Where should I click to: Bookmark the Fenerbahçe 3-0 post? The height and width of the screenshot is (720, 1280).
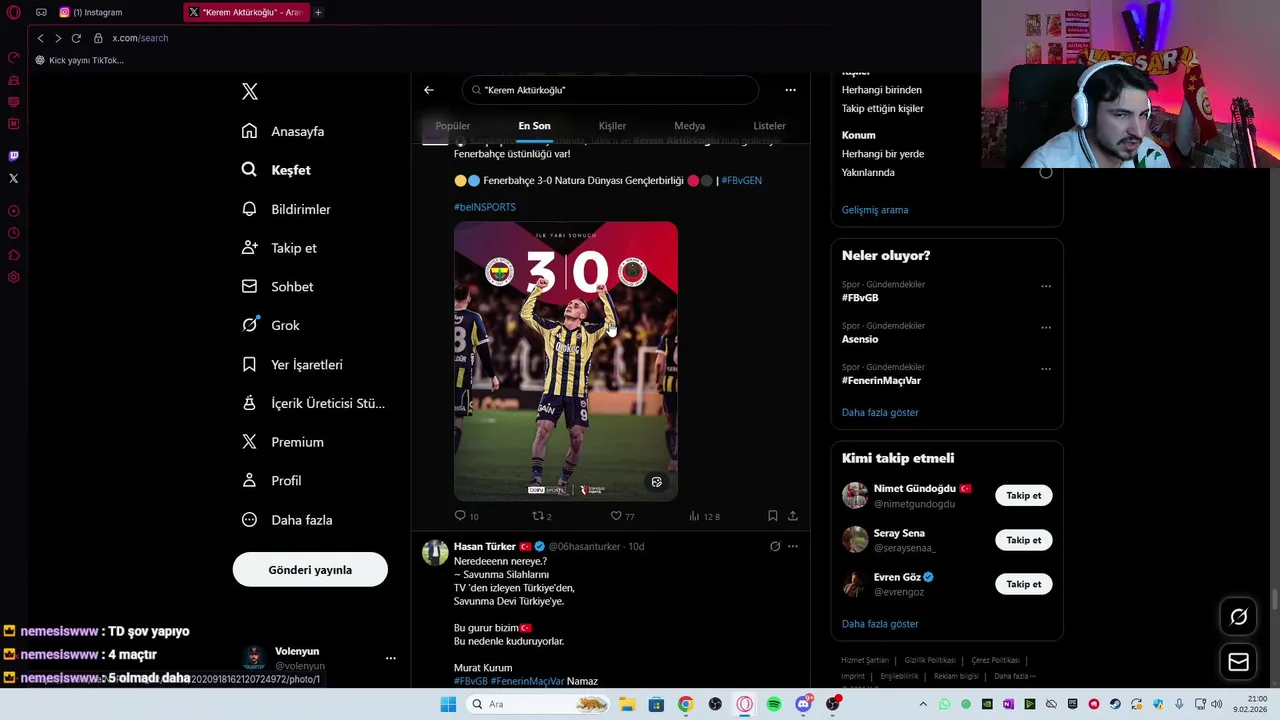[773, 516]
